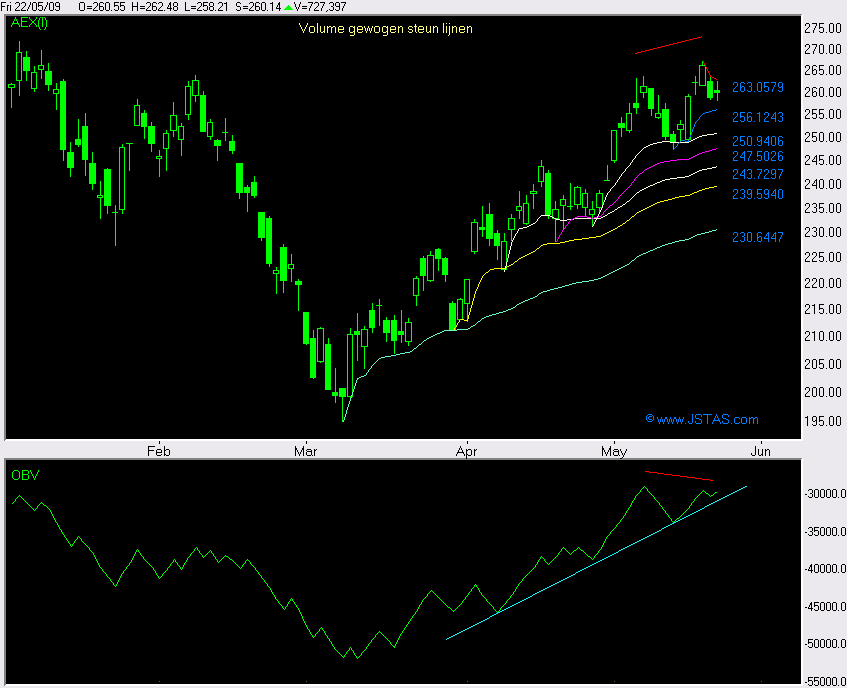
Task: Click the May marker on time axis
Action: click(616, 451)
